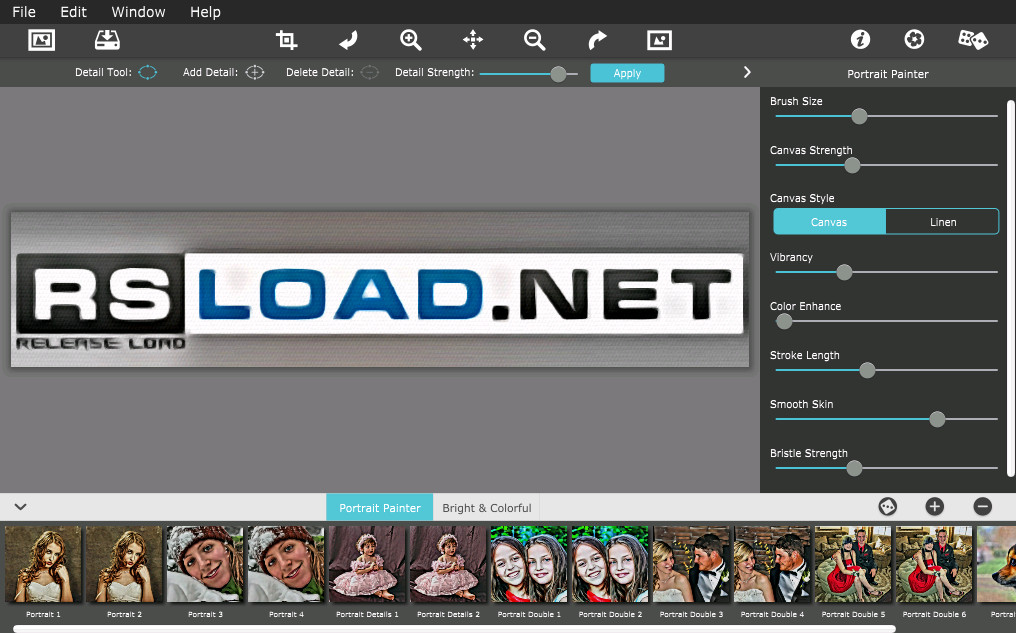Adjust the Color Enhance slider
Screen dimensions: 1016x633
click(x=886, y=321)
